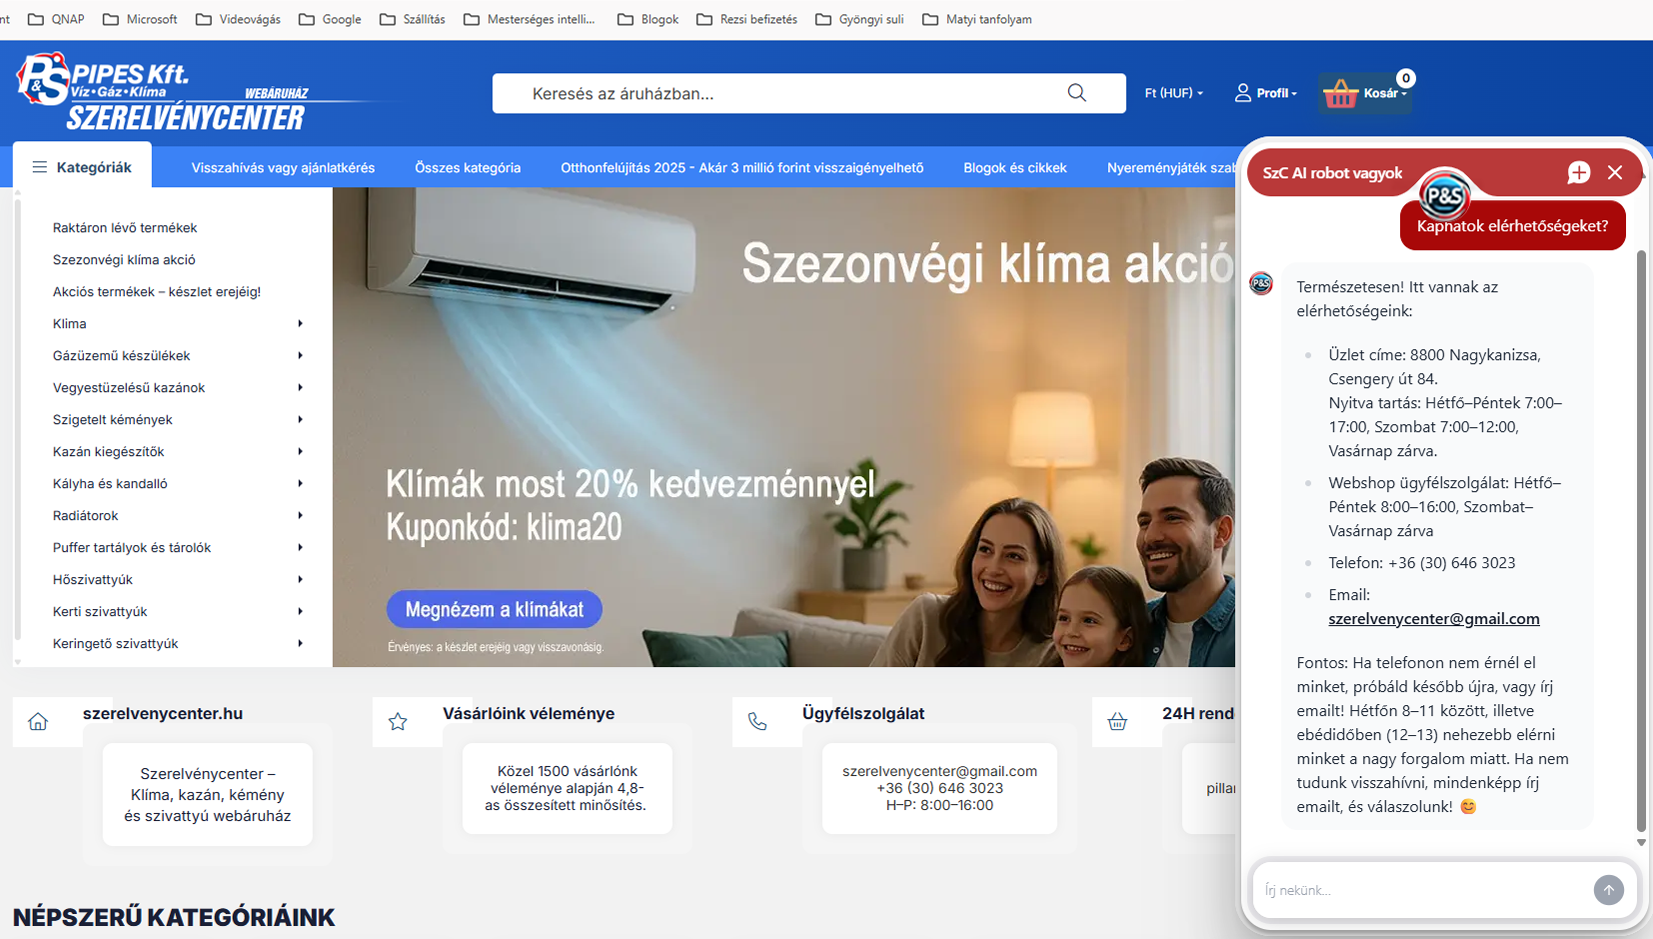Screen dimensions: 1653x939
Task: Go to Blogok és cikkek
Action: coord(1014,168)
